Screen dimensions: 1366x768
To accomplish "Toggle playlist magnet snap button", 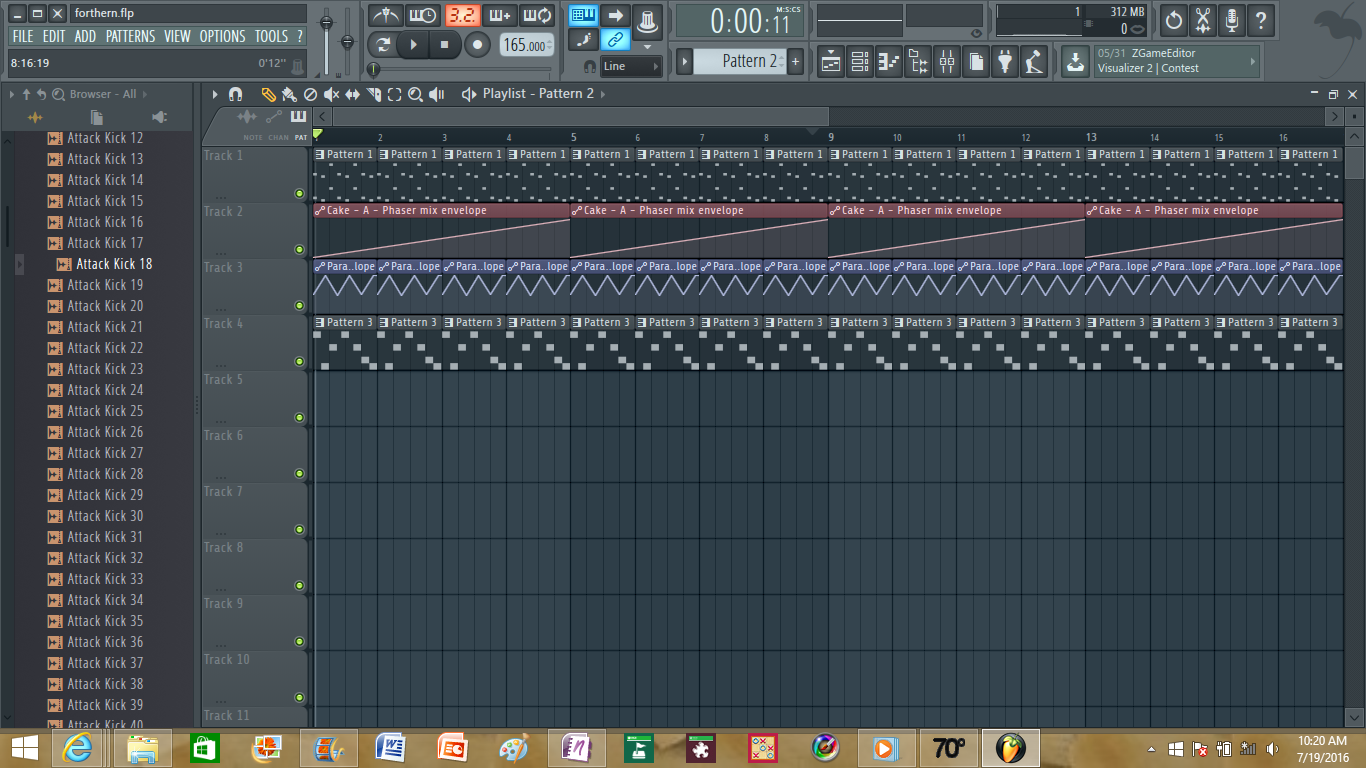I will (236, 94).
